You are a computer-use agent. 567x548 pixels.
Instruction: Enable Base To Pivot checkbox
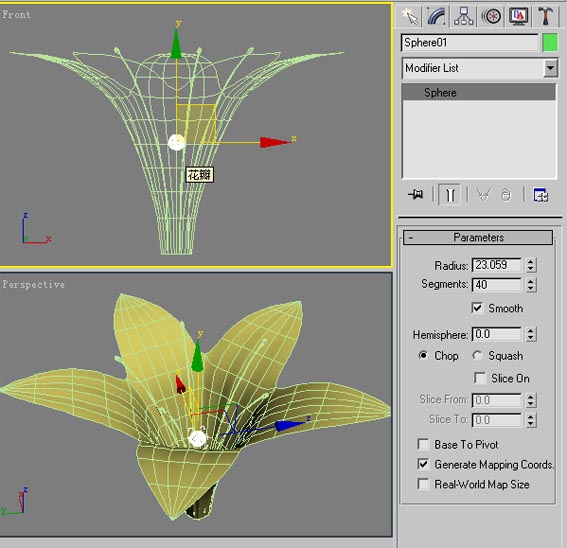(x=423, y=444)
